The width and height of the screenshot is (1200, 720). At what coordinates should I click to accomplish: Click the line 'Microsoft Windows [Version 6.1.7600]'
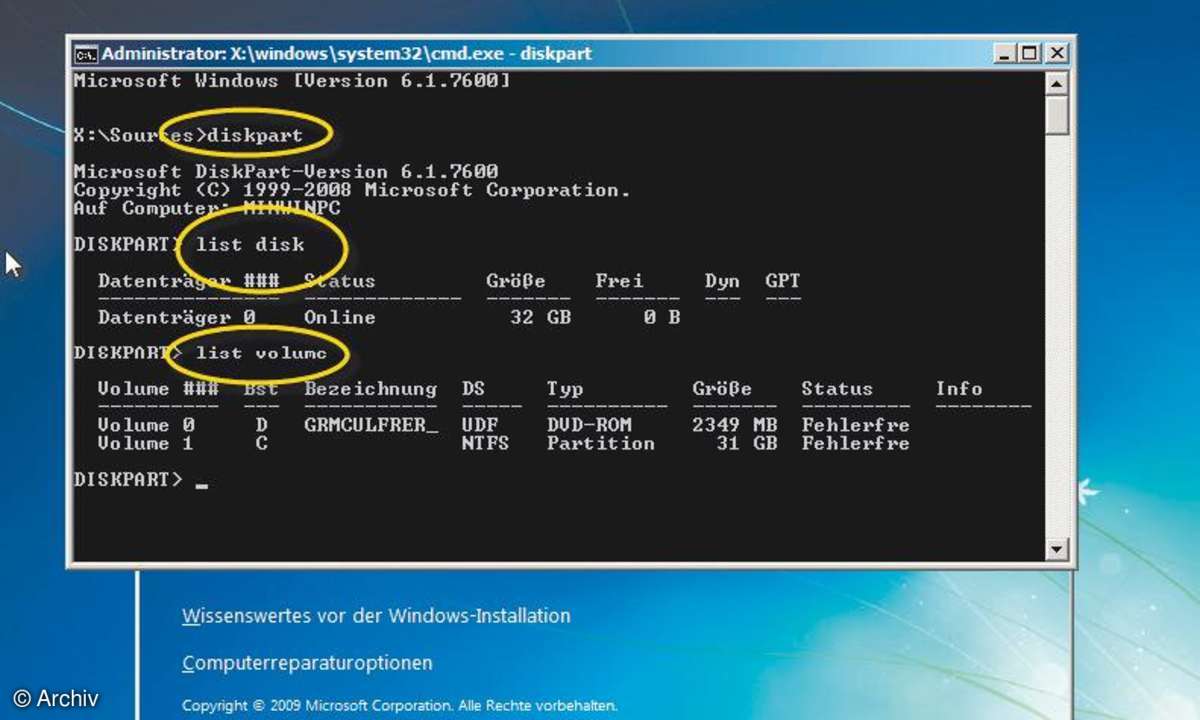[292, 81]
